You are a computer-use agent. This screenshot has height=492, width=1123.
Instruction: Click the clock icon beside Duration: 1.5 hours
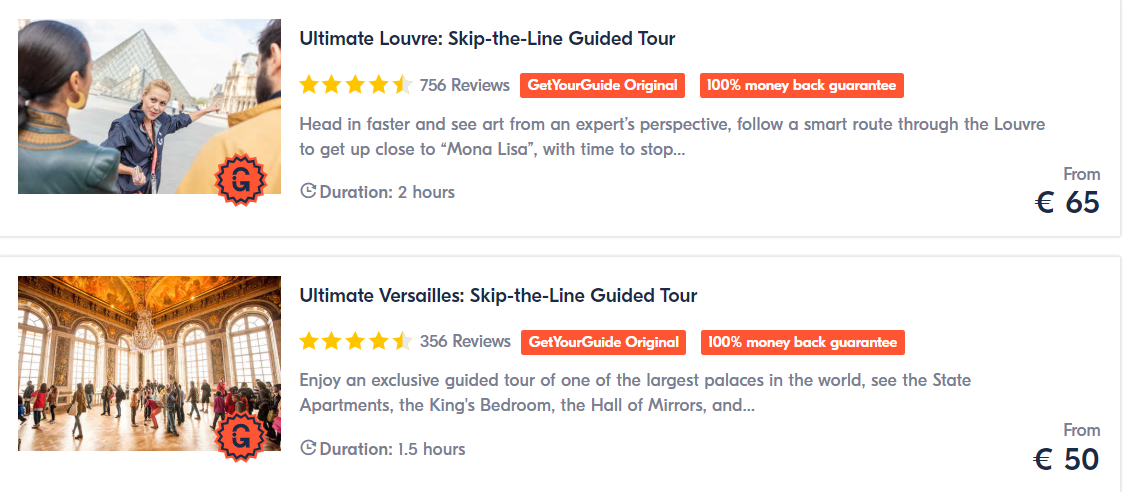click(x=308, y=448)
